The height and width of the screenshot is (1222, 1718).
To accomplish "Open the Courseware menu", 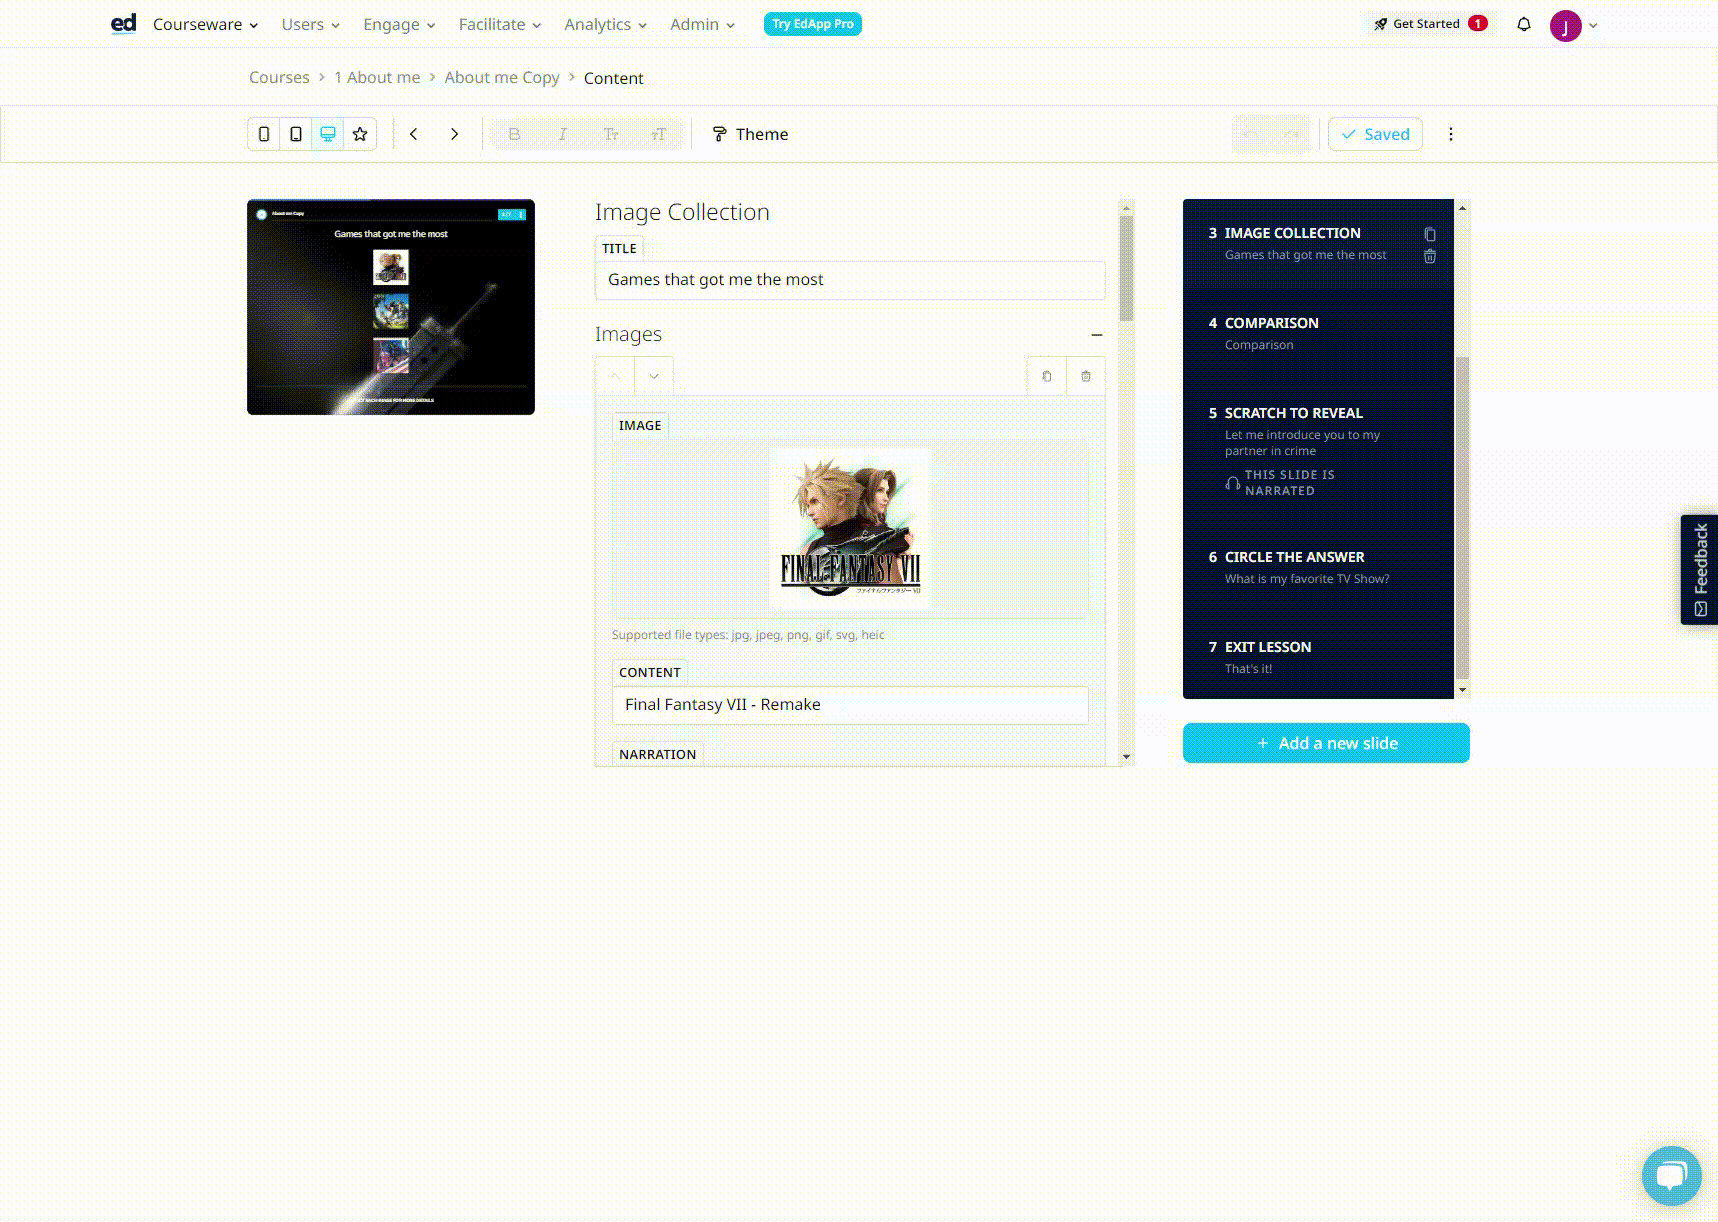I will coord(205,24).
